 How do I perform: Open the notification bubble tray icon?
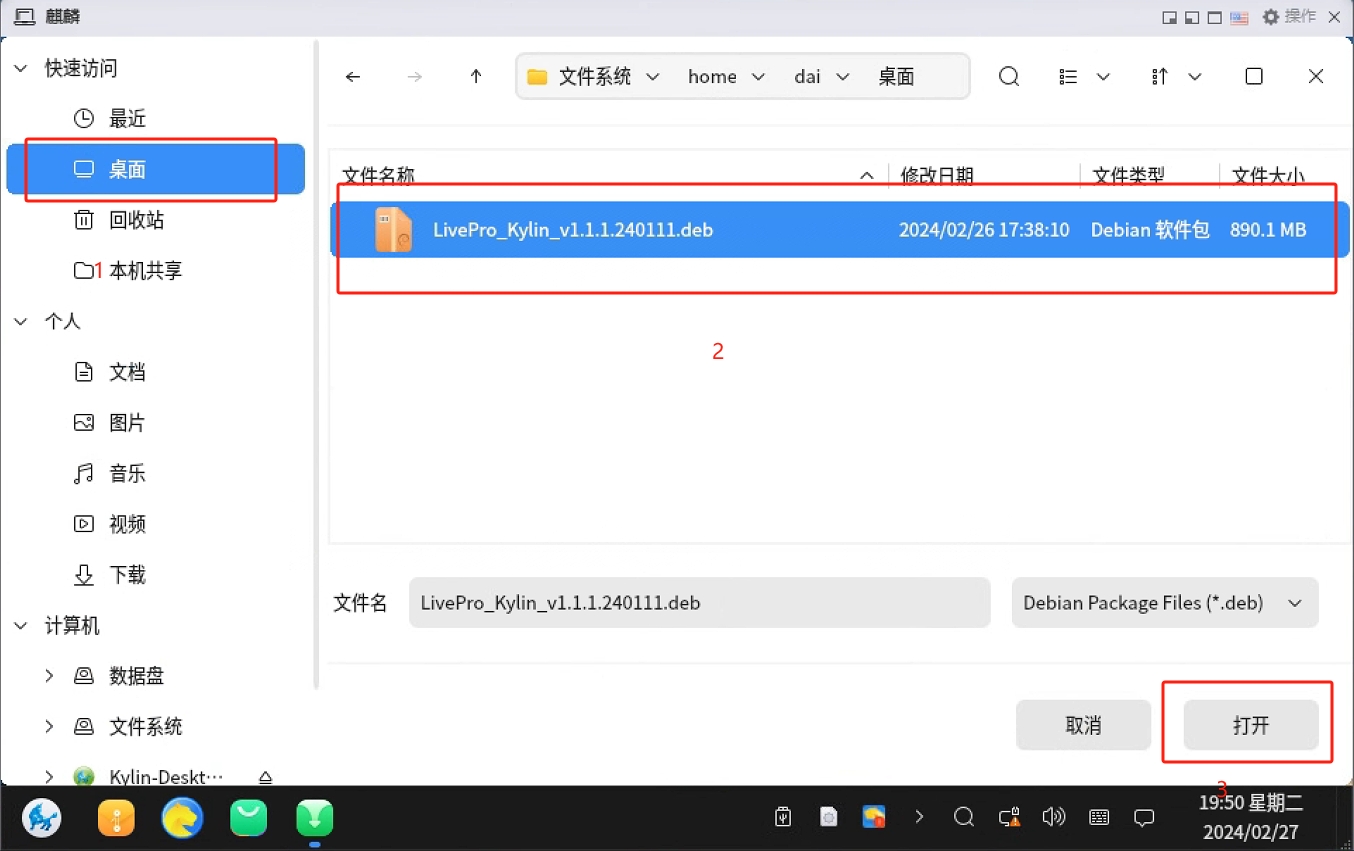1144,817
